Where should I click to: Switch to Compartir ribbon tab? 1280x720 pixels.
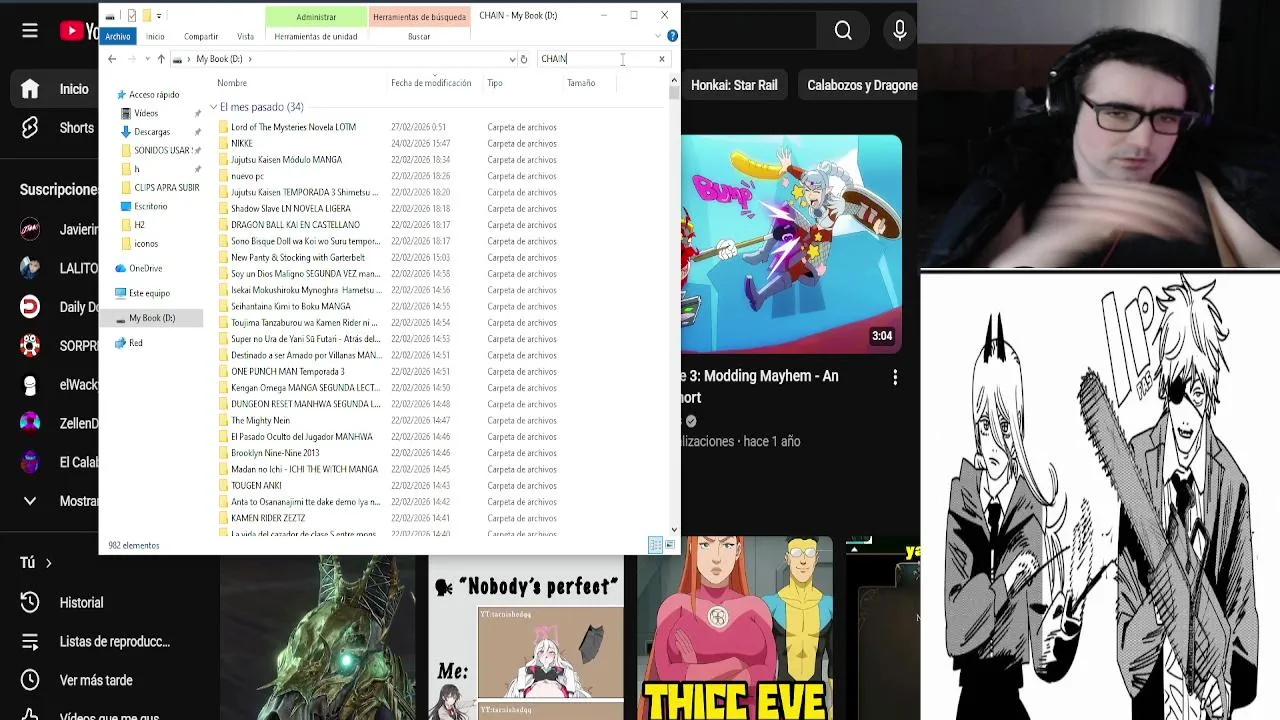[x=201, y=36]
